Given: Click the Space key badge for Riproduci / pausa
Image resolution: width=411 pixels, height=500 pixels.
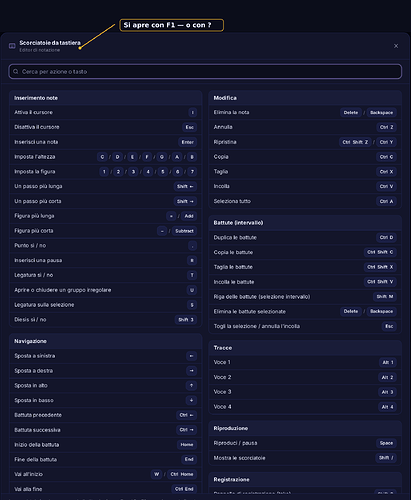Looking at the screenshot, I should click(x=386, y=443).
